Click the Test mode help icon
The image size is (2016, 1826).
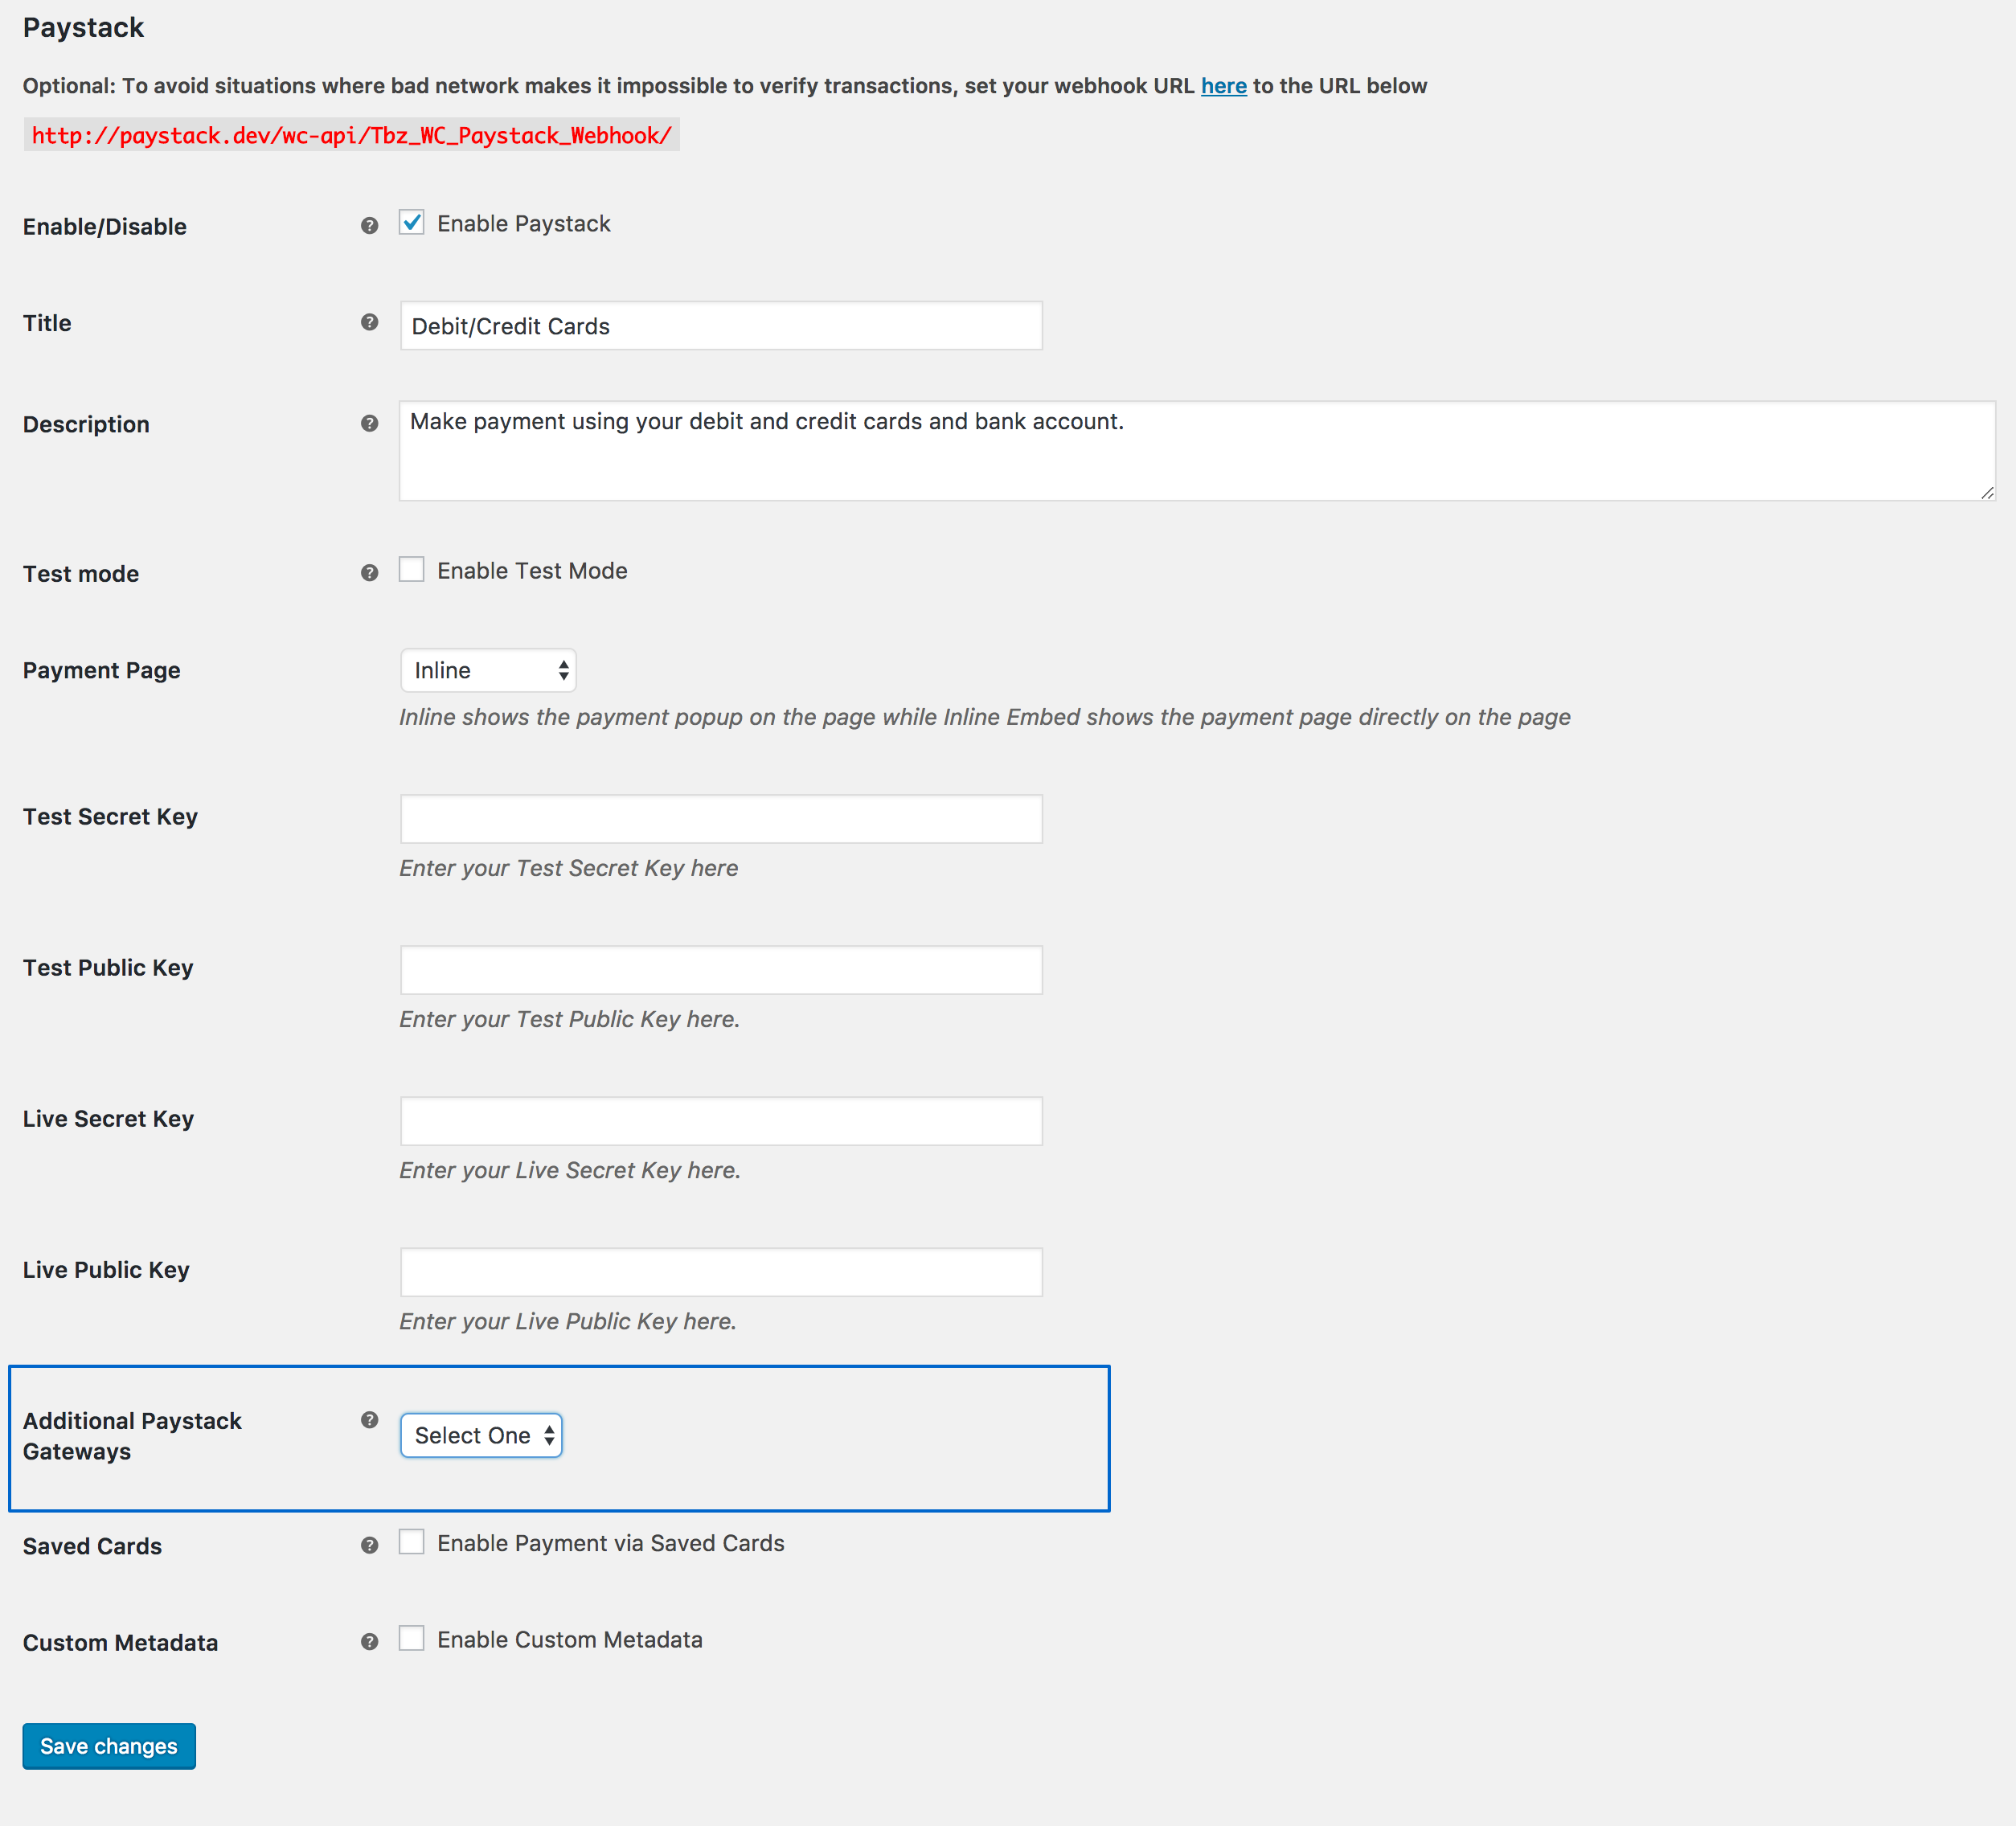pos(370,572)
